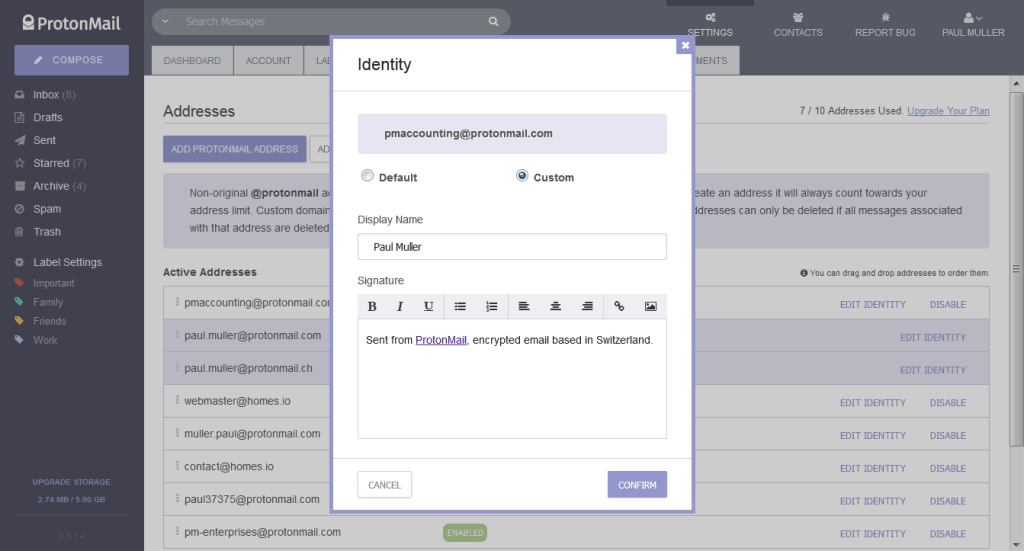Select the Default identity radio button
Screen dimensions: 1024x551
(368, 176)
